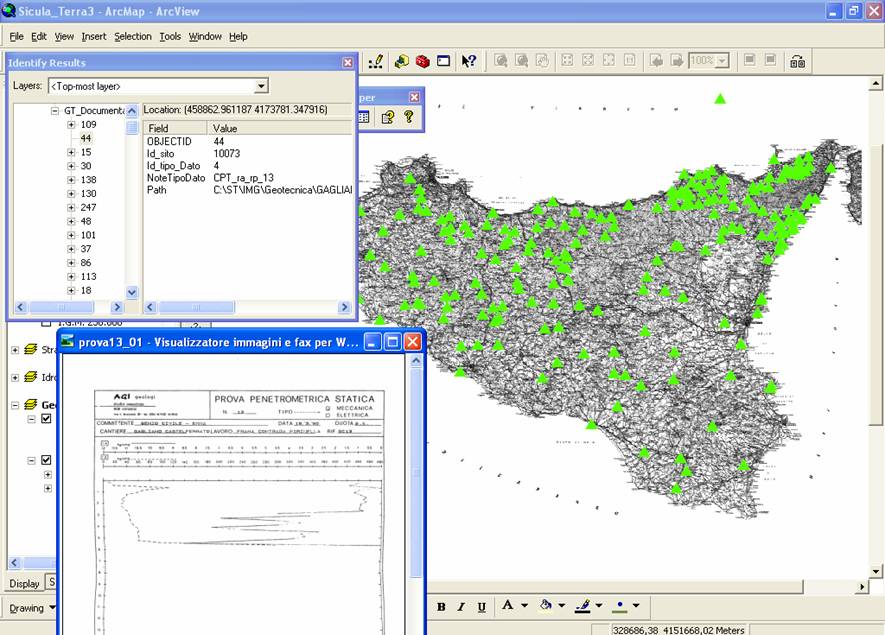Uncheck the first sublayer checkbox under Geo group
The height and width of the screenshot is (635, 885).
tap(46, 419)
